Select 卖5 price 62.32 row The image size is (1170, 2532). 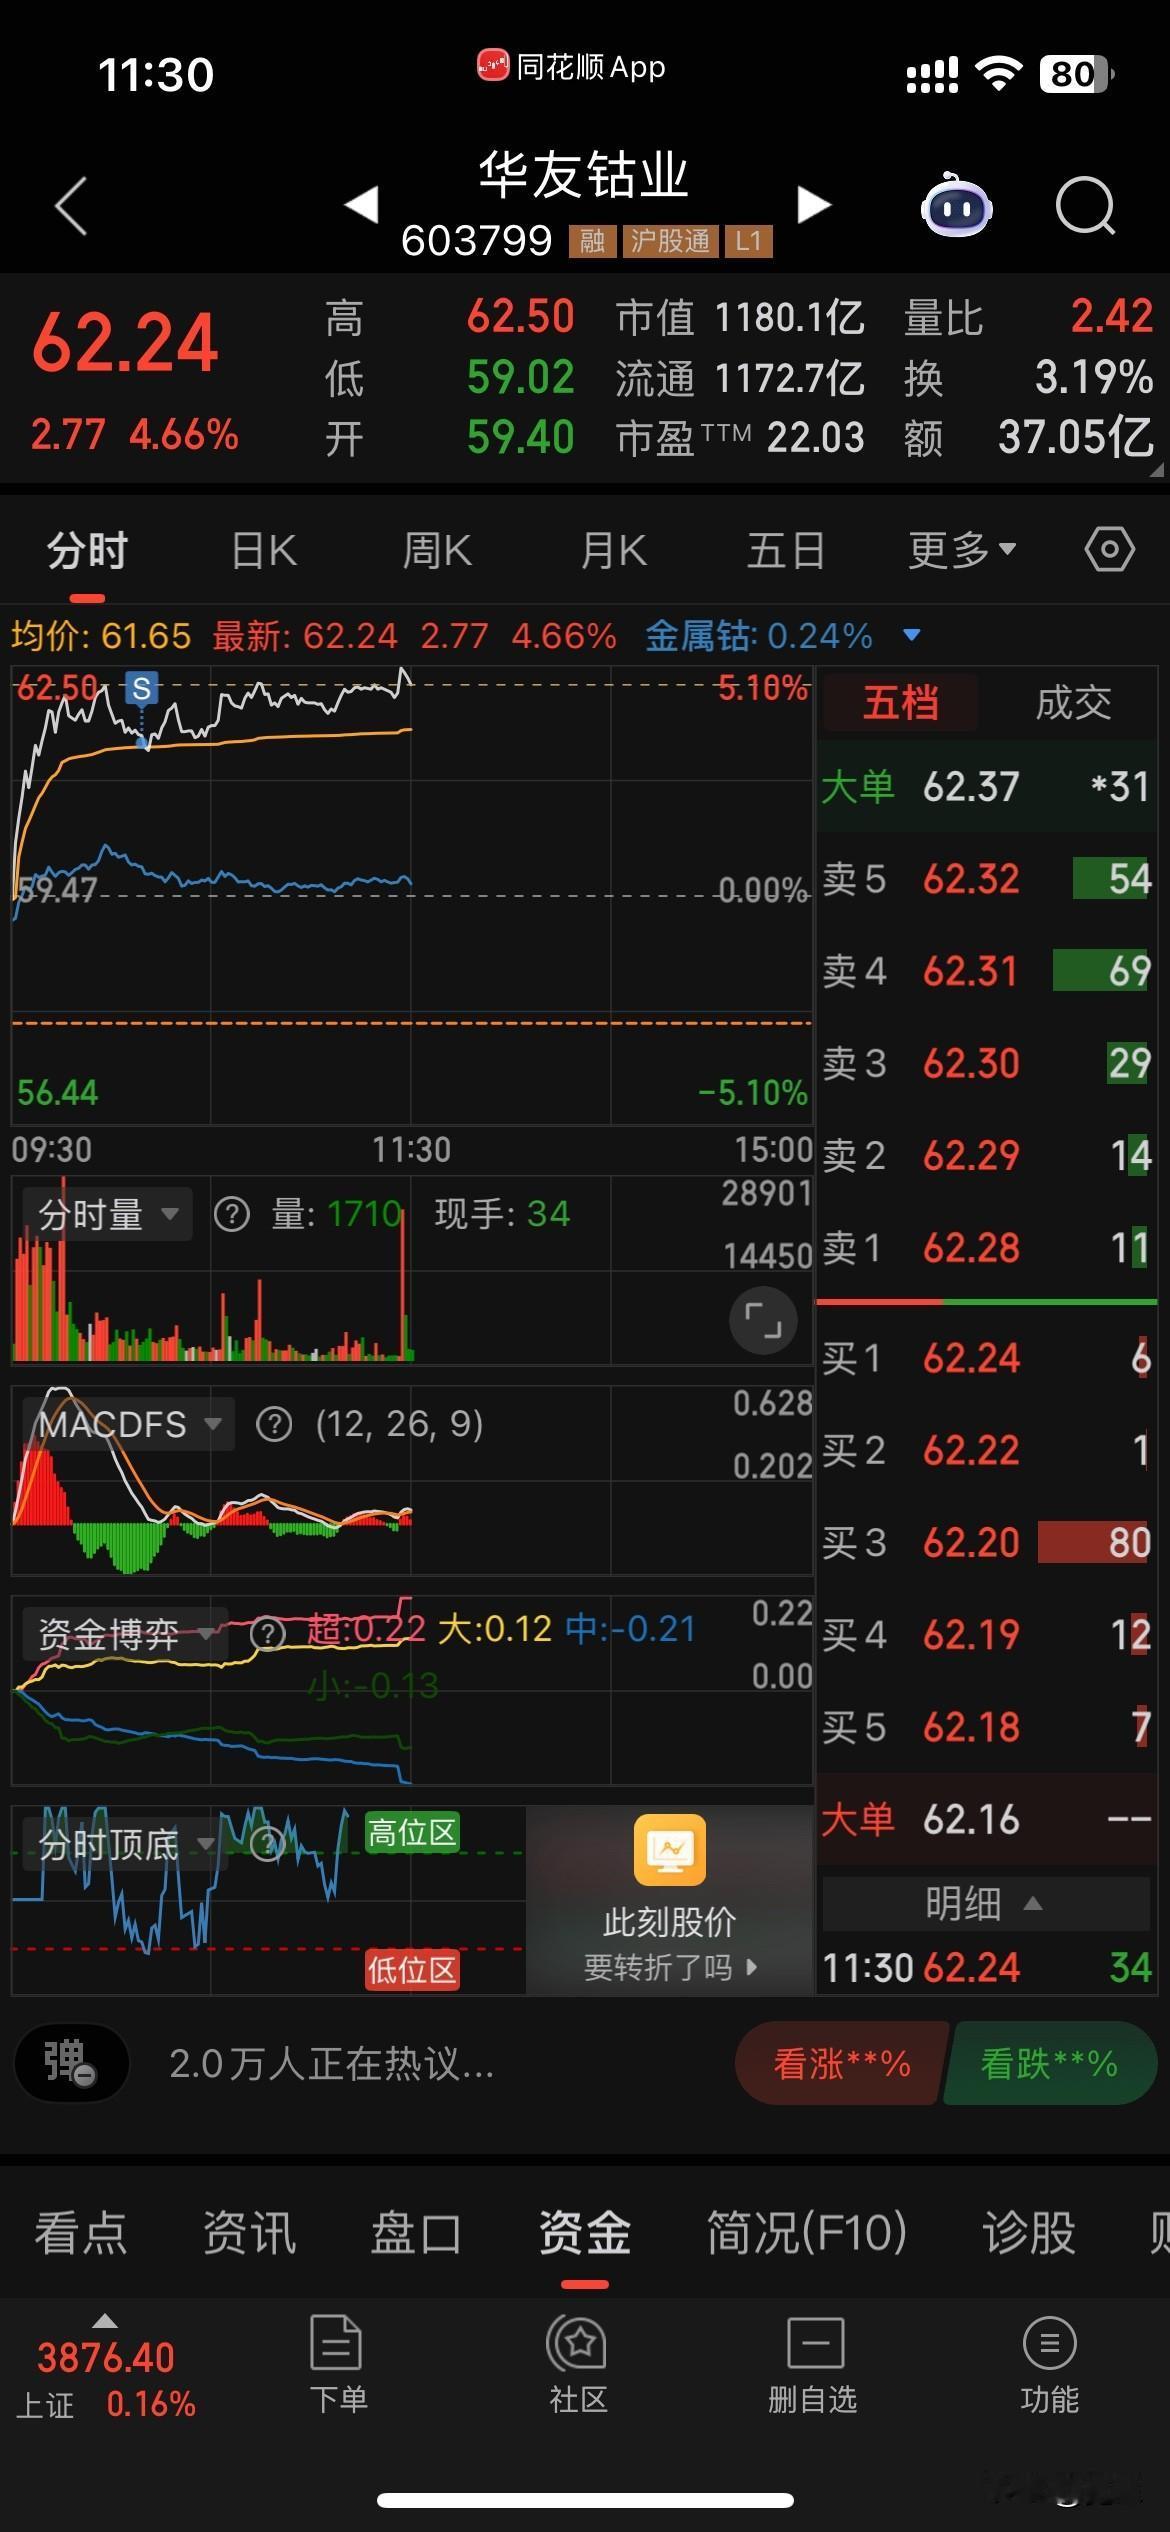tap(987, 879)
